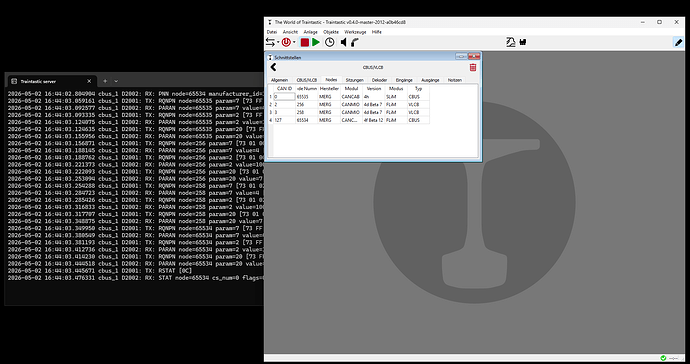690x364 pixels.
Task: Click the CANCAB module cell
Action: click(x=351, y=96)
